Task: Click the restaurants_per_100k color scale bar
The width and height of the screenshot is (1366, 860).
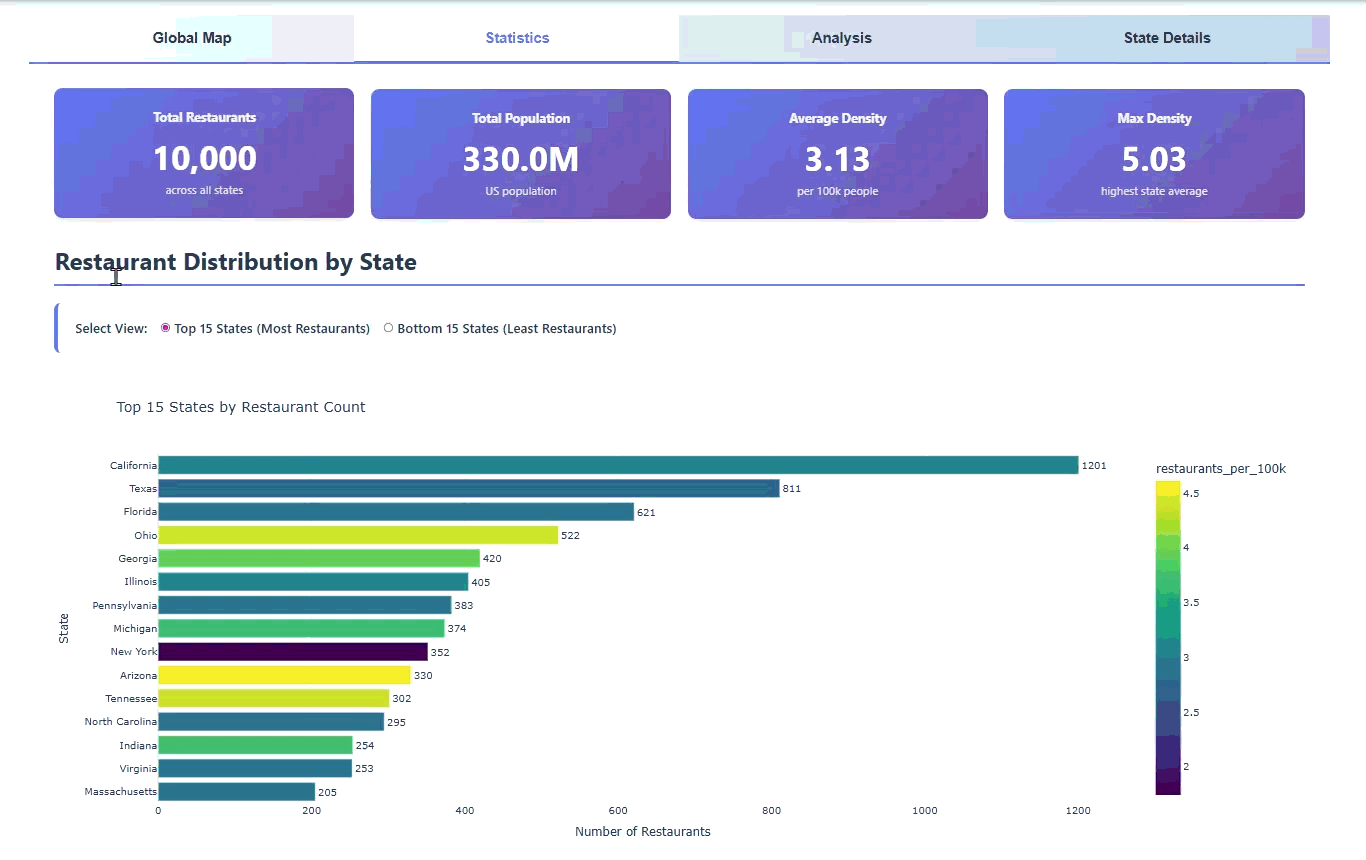Action: [x=1167, y=637]
